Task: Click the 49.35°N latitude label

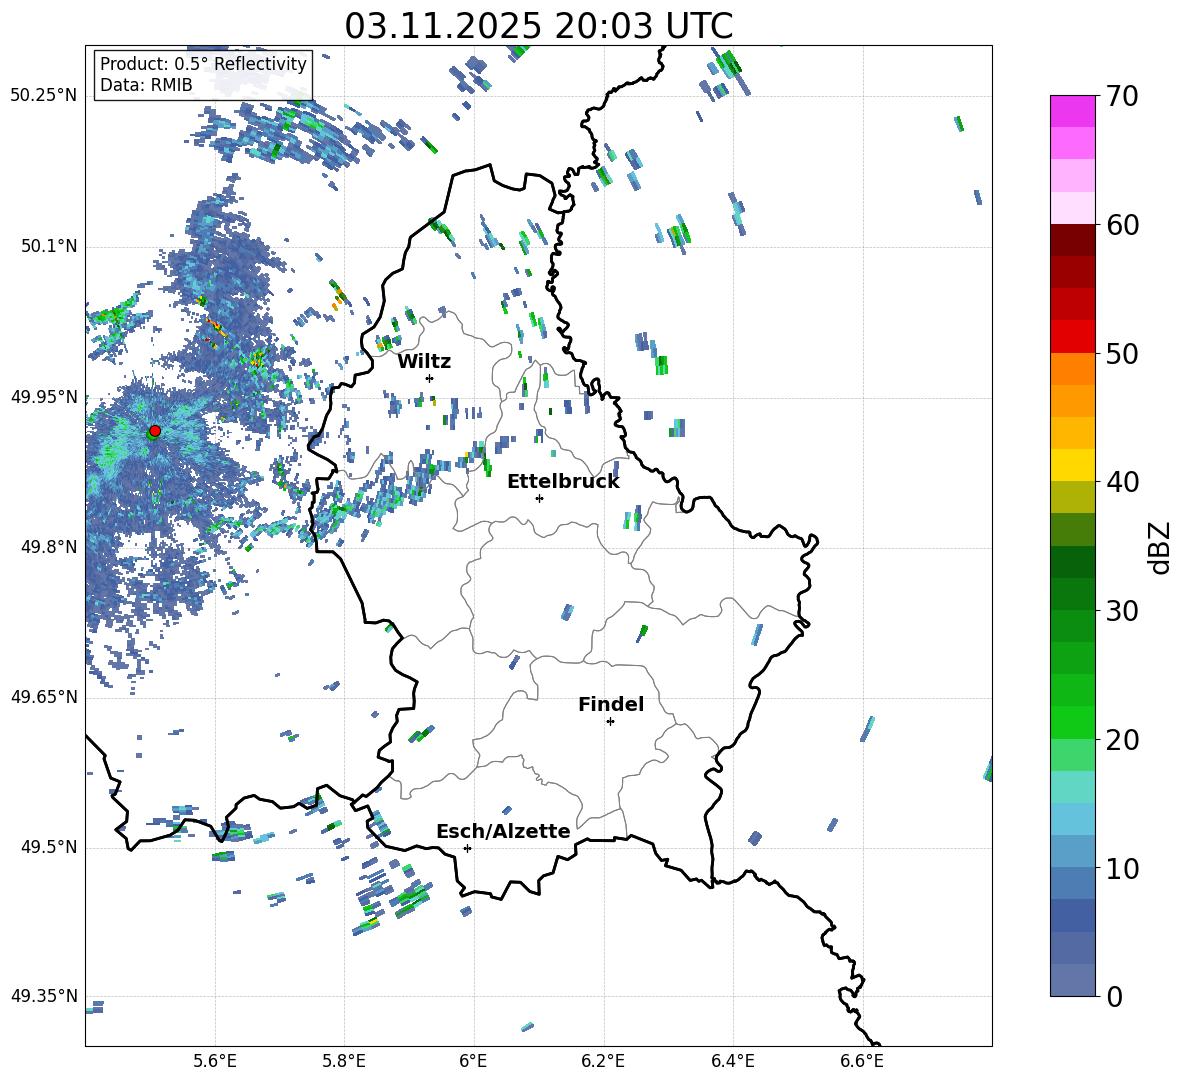Action: click(44, 996)
